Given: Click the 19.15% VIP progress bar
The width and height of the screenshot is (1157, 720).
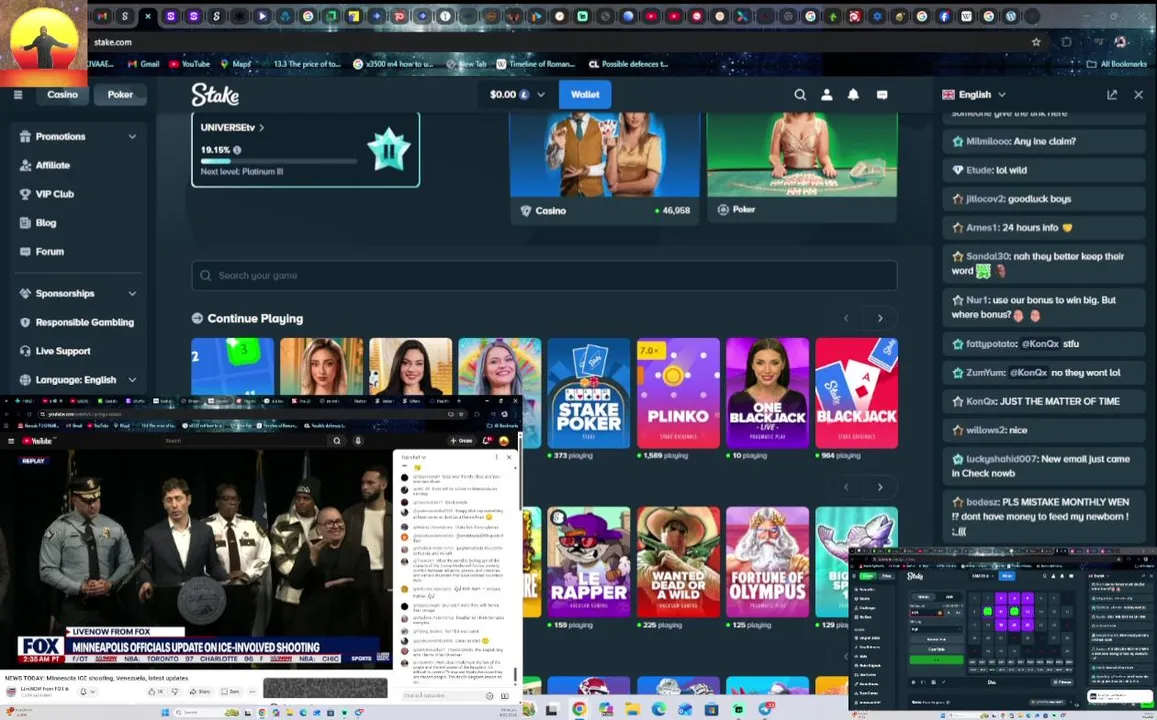Looking at the screenshot, I should [x=278, y=161].
